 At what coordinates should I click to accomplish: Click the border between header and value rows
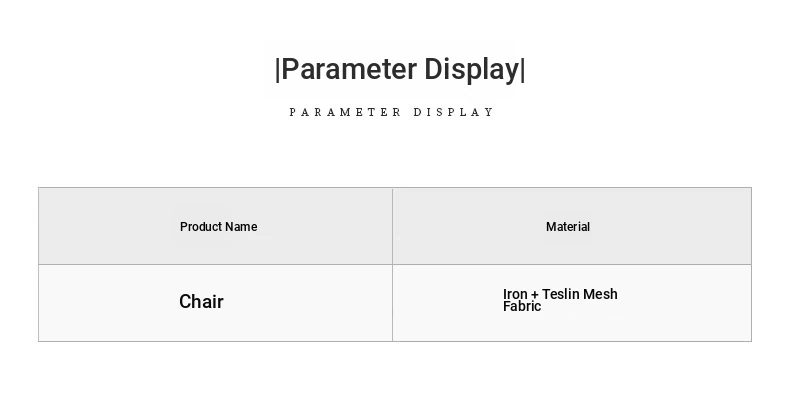point(395,264)
